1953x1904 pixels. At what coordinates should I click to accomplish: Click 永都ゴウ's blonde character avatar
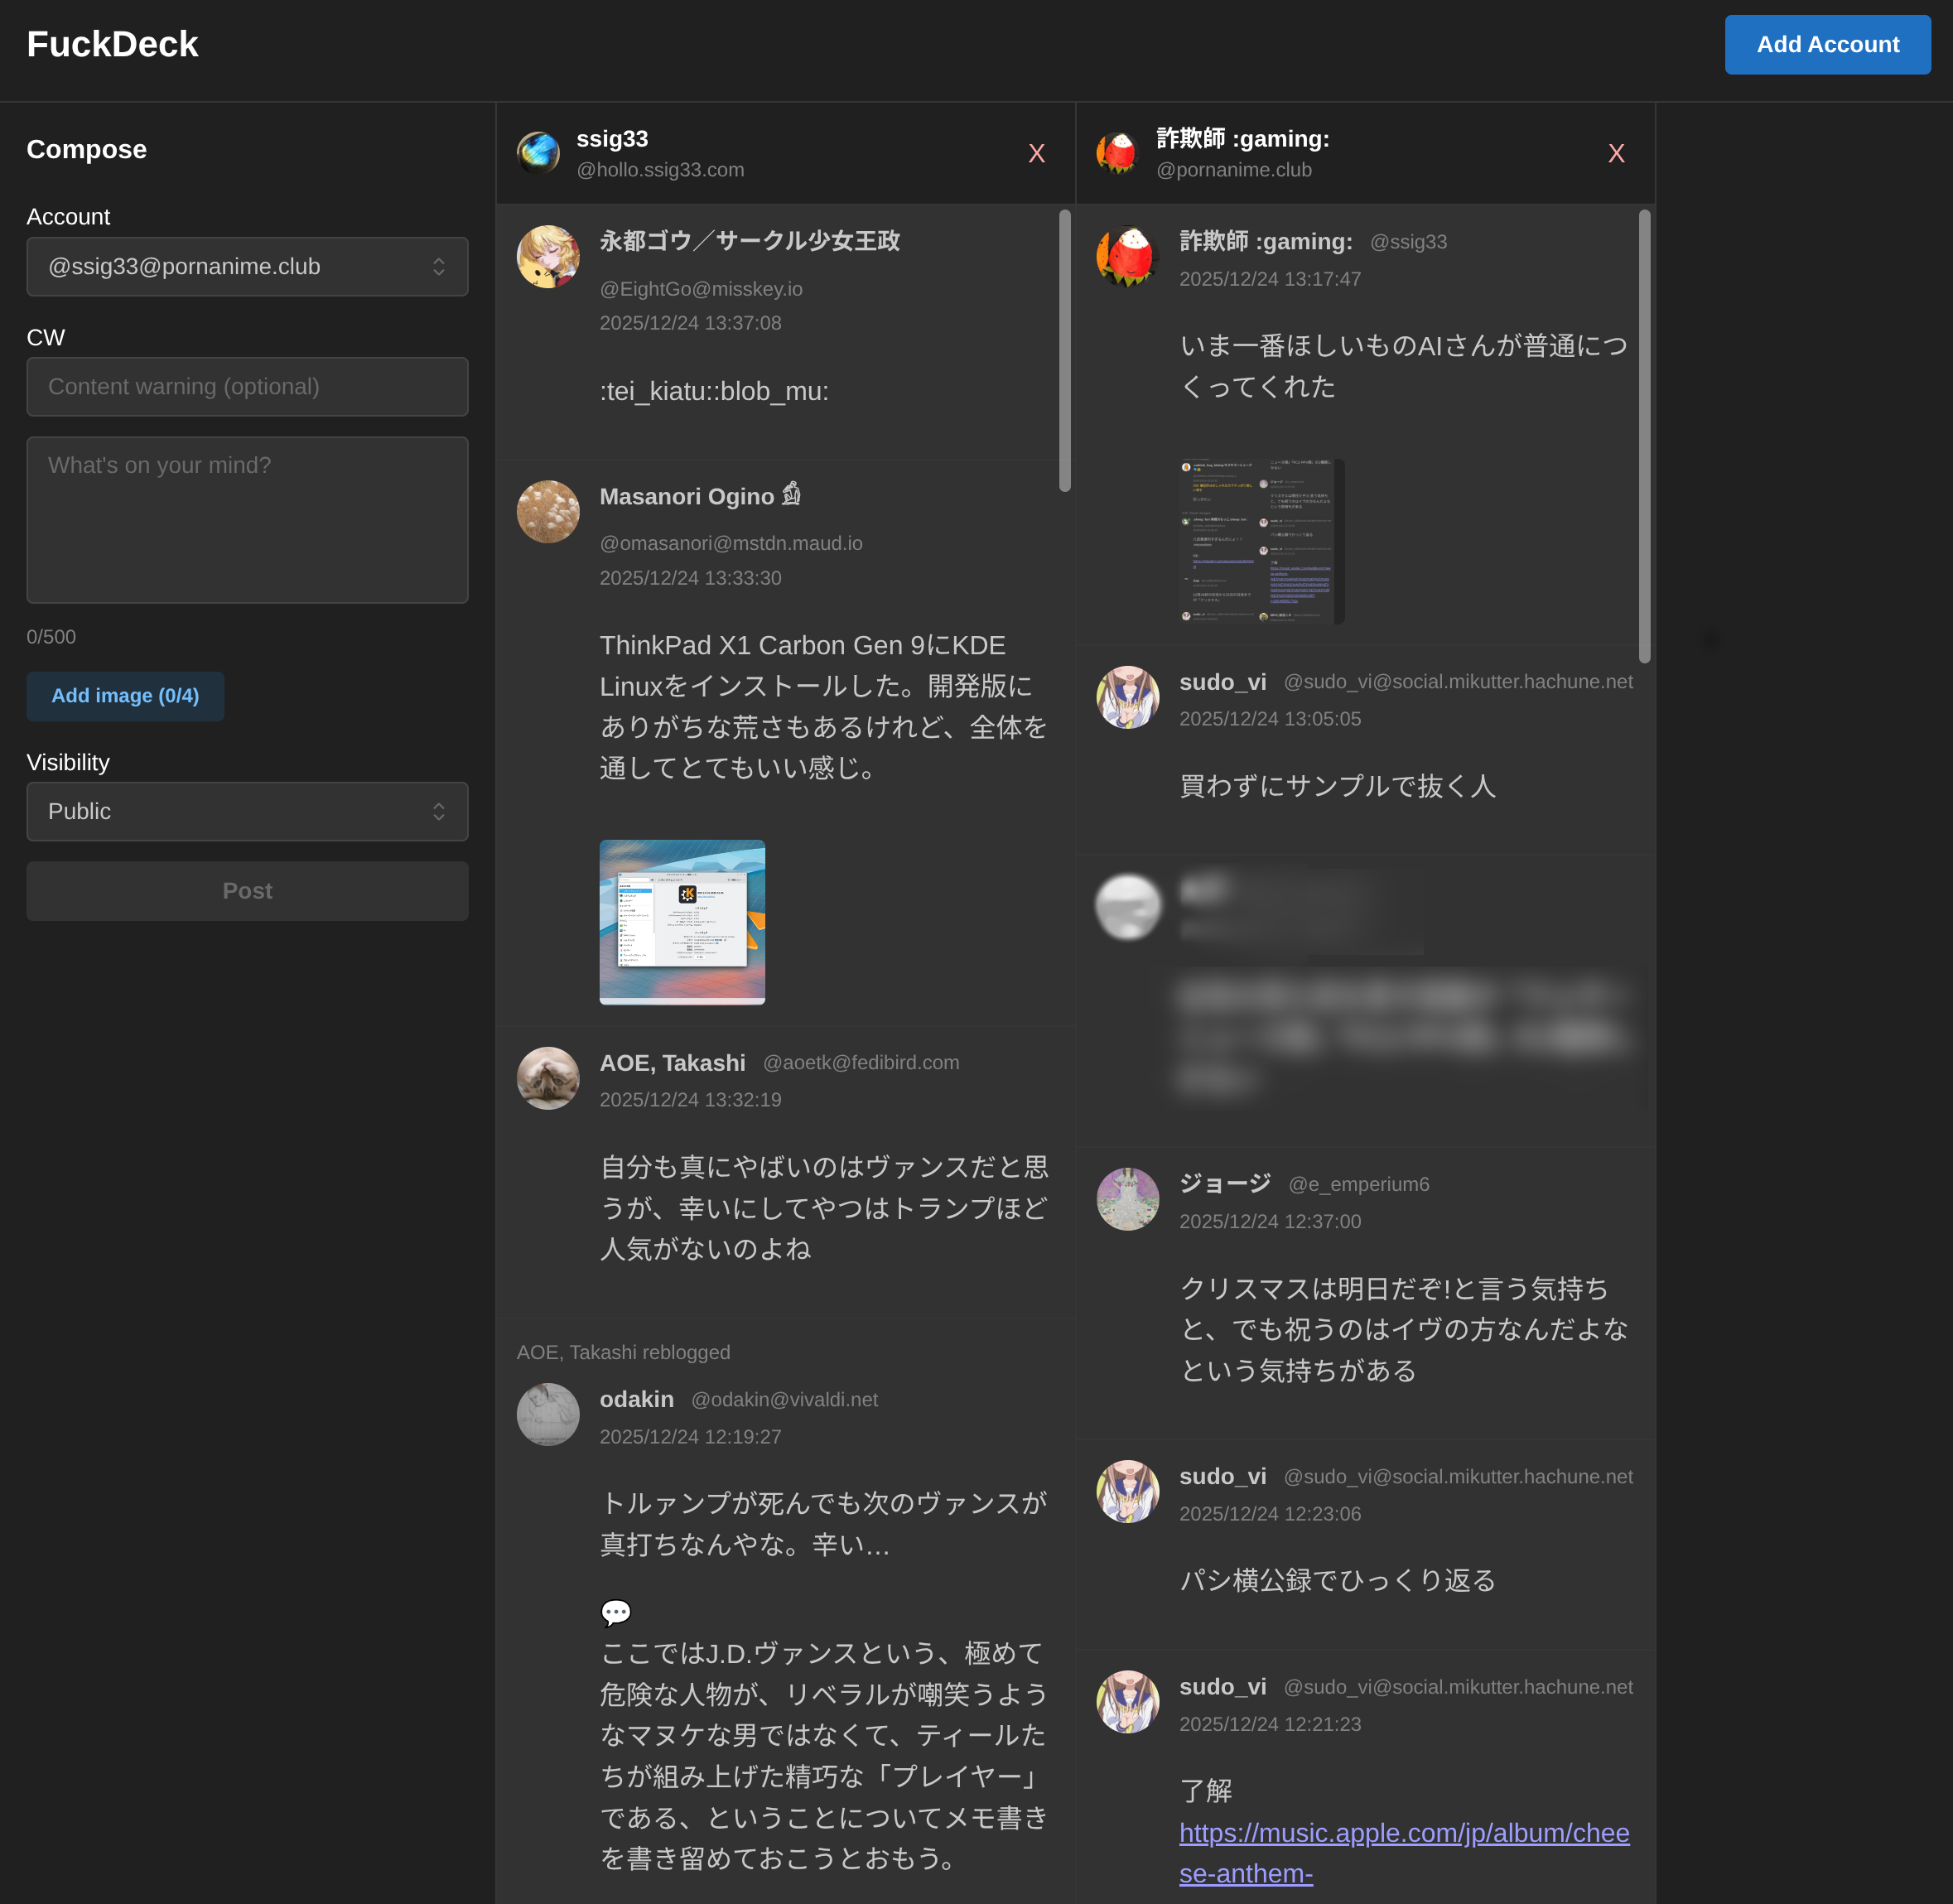(548, 256)
